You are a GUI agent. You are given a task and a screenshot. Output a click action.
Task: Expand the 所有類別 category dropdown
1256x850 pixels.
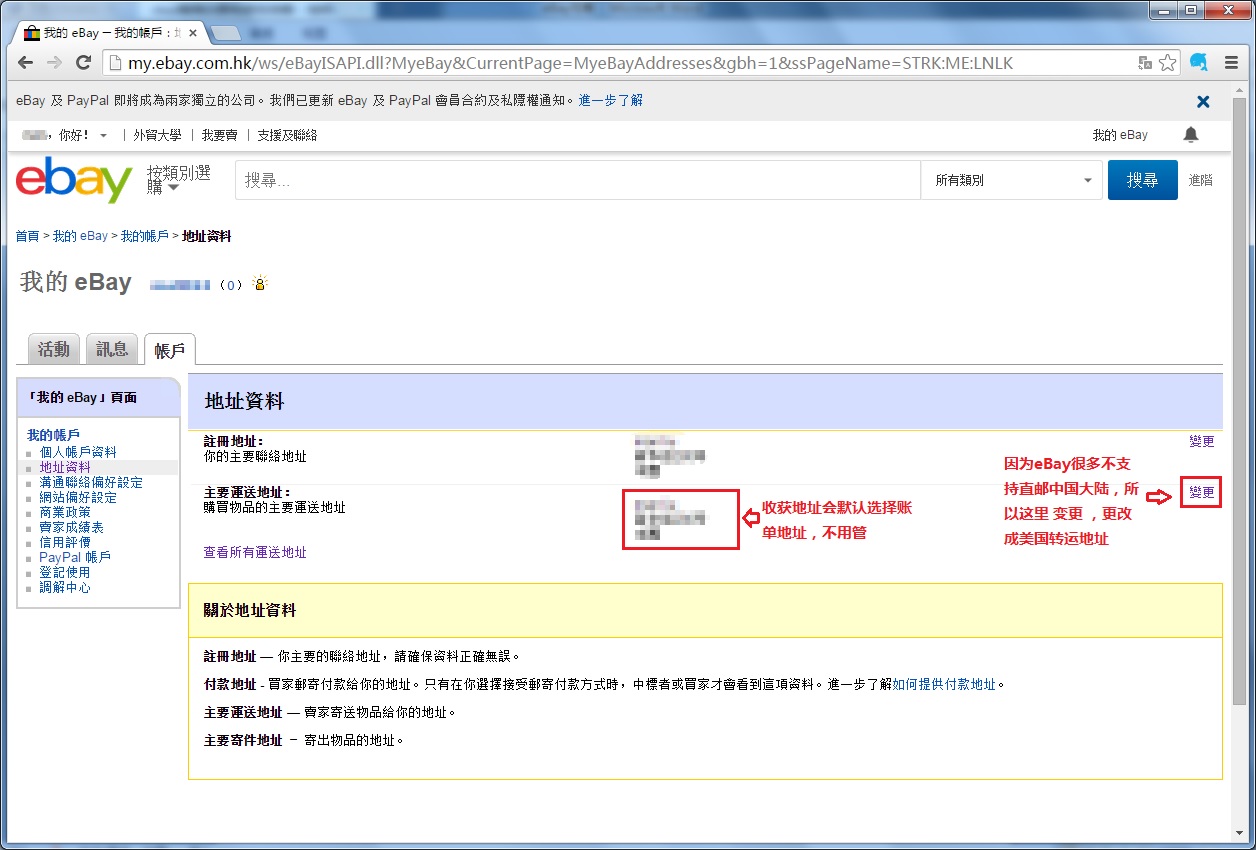tap(1012, 181)
